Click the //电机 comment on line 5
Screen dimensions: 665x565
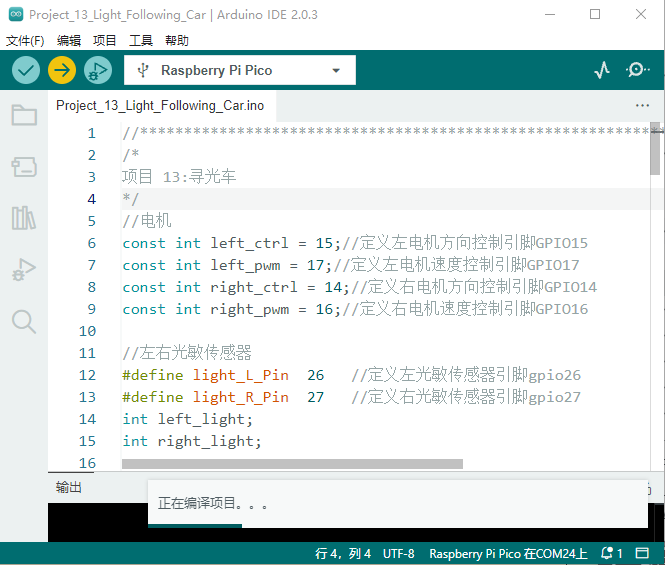tap(147, 221)
